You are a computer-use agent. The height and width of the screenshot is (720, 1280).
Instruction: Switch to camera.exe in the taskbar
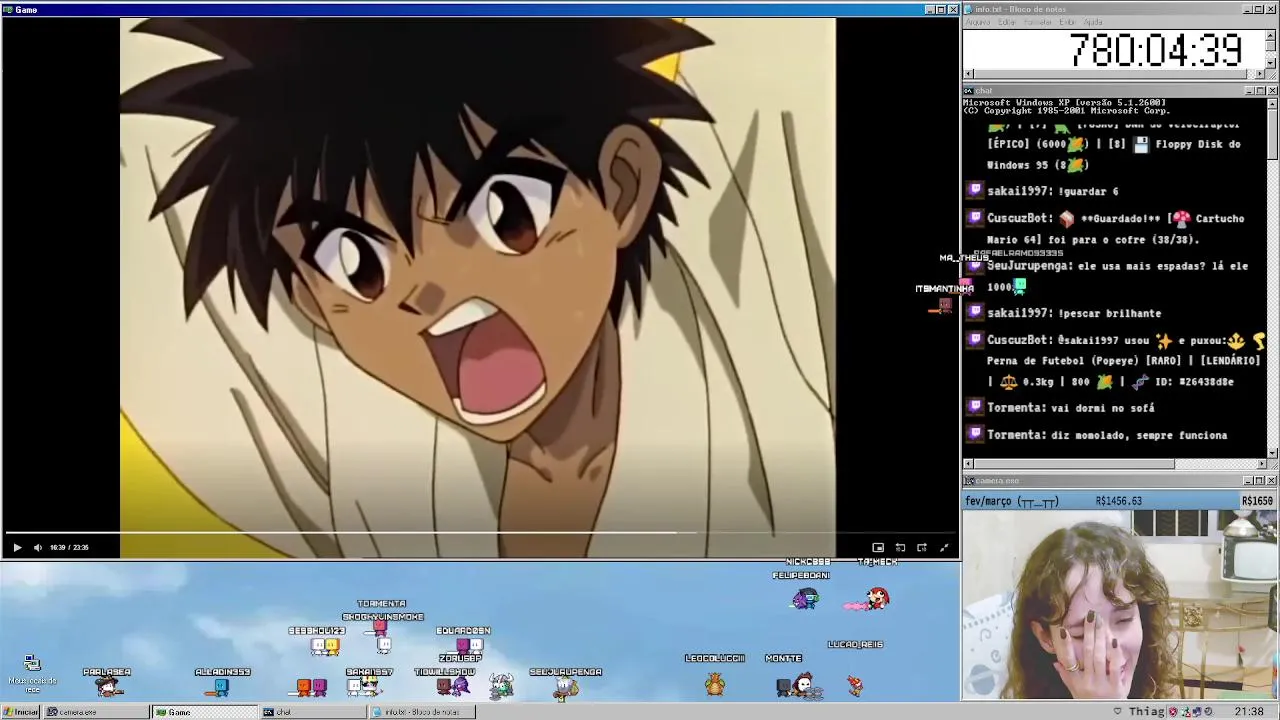(x=95, y=712)
